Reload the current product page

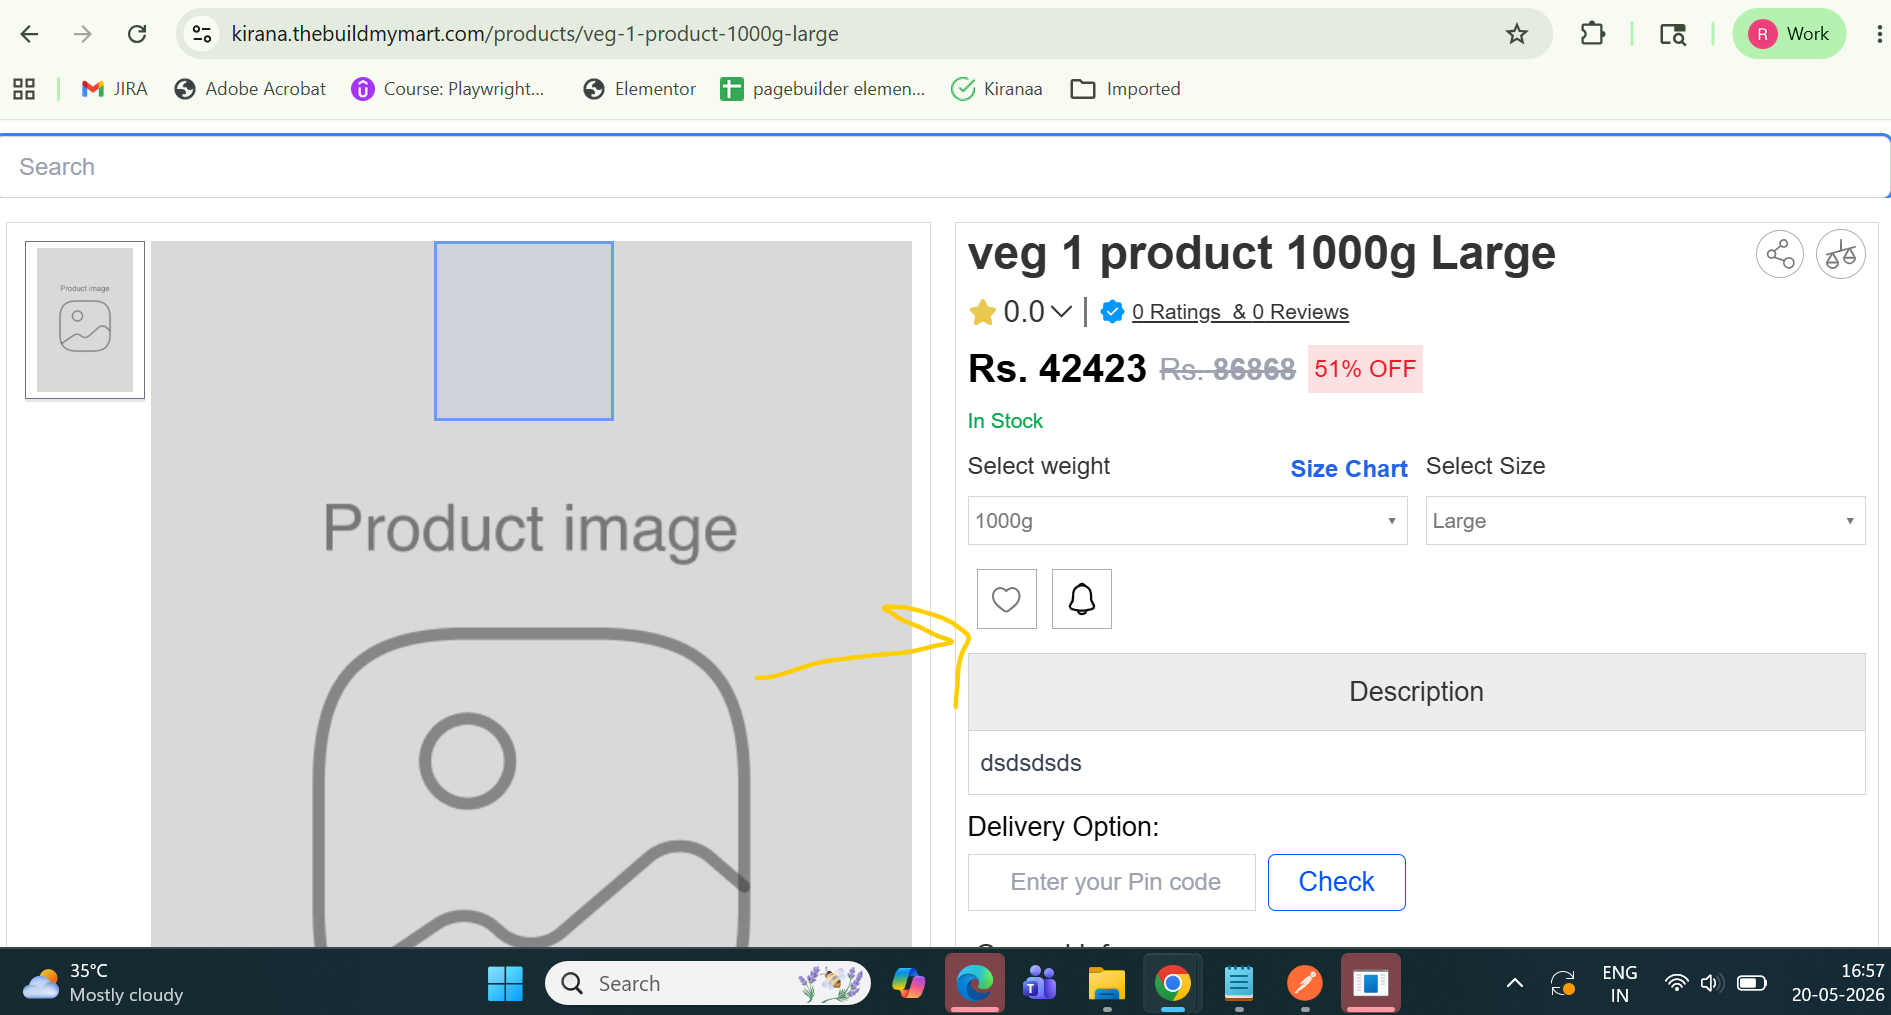click(137, 34)
